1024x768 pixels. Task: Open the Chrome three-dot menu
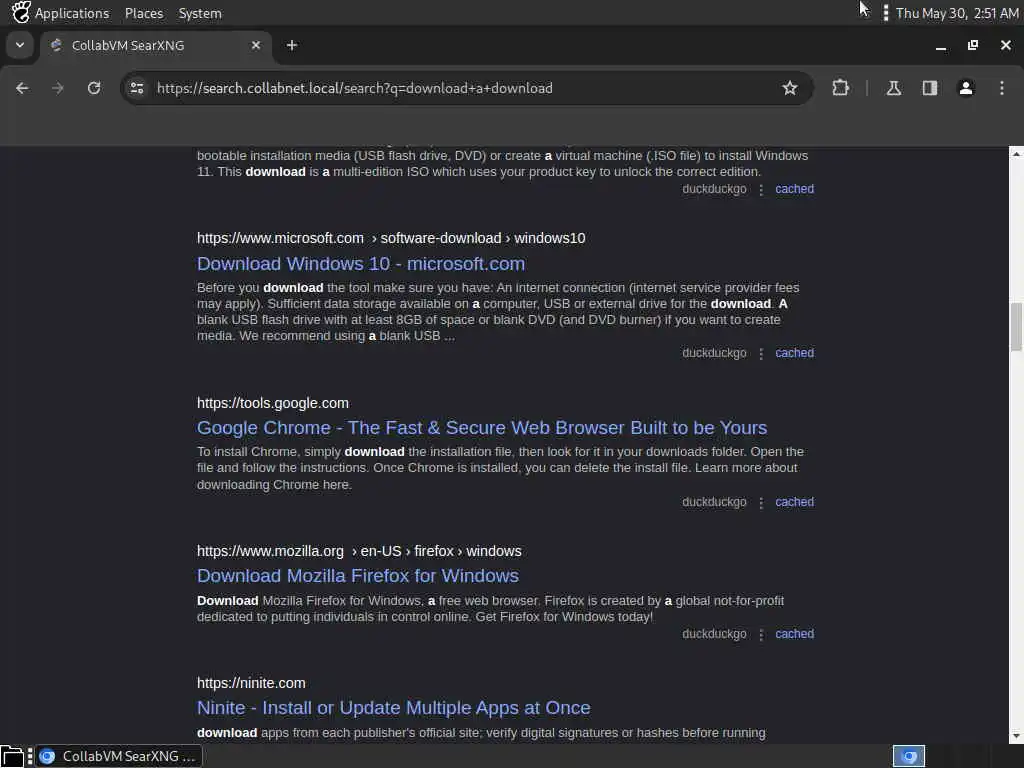[1002, 88]
